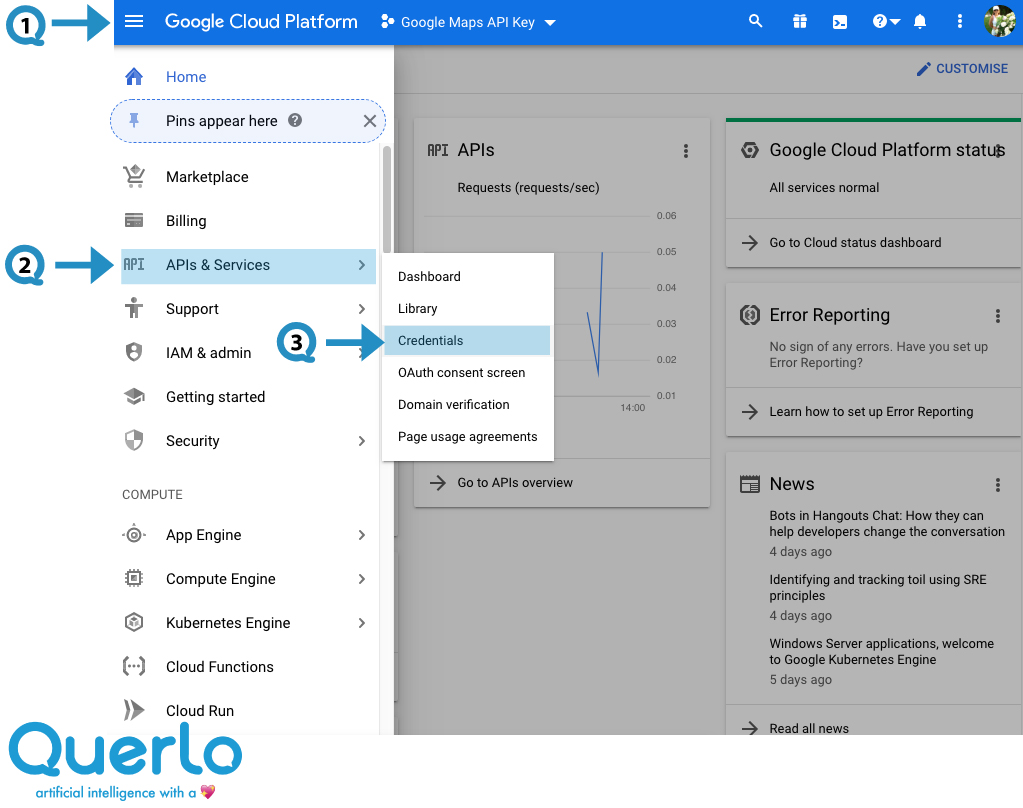Click the Google Cloud Platform title
The width and height of the screenshot is (1023, 808).
(x=261, y=22)
